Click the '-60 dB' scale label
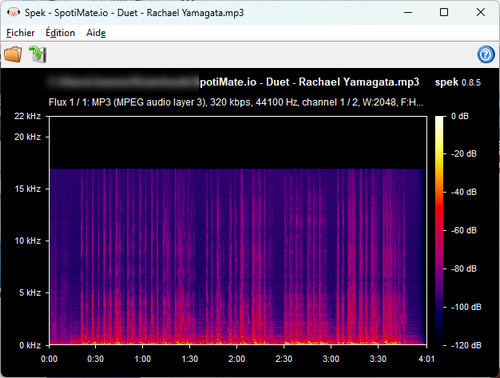Image resolution: width=500 pixels, height=378 pixels. point(464,230)
